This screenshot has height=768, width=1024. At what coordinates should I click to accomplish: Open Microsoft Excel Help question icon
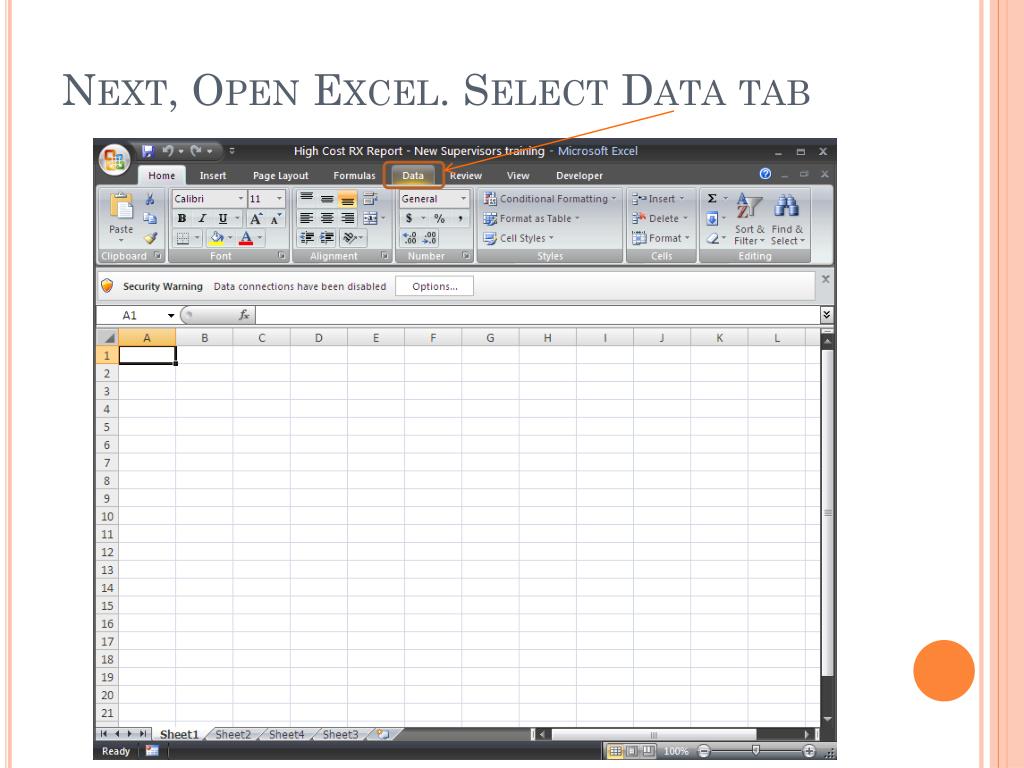[765, 174]
